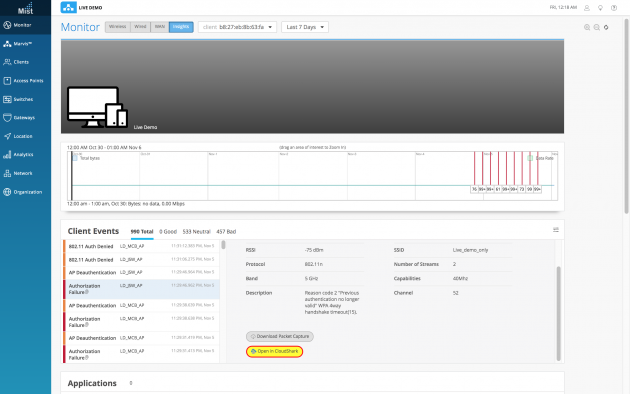Click the live demo device illustration
Image resolution: width=630 pixels, height=394 pixels.
click(97, 107)
